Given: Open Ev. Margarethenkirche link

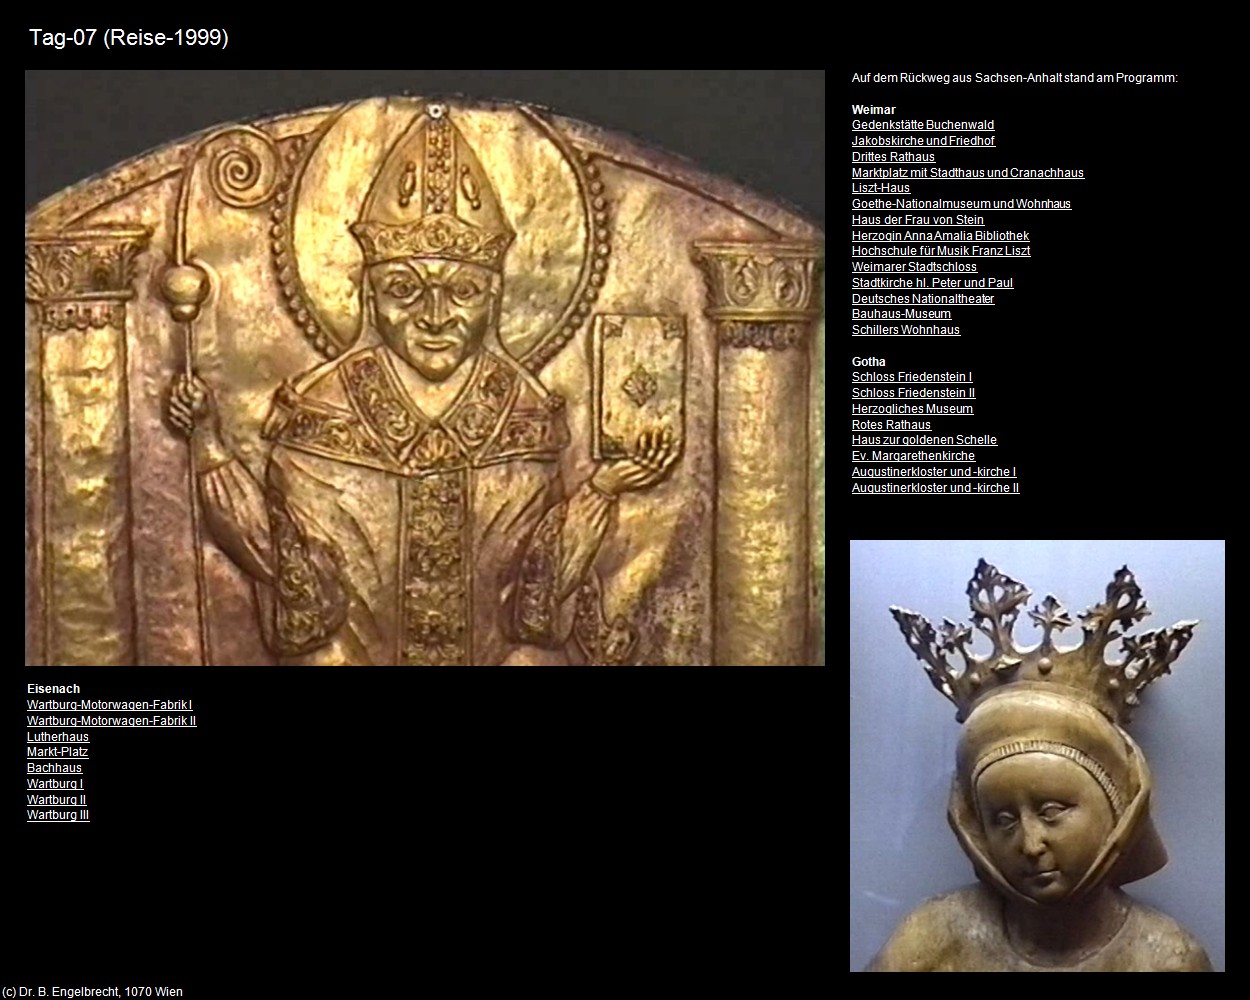Looking at the screenshot, I should [913, 456].
